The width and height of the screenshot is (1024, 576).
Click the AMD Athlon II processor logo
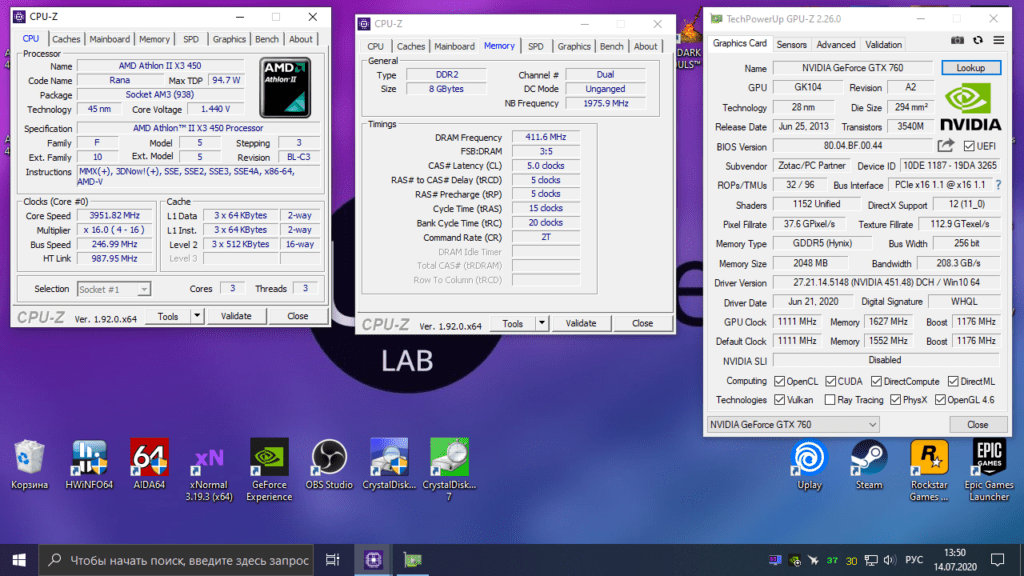[285, 88]
